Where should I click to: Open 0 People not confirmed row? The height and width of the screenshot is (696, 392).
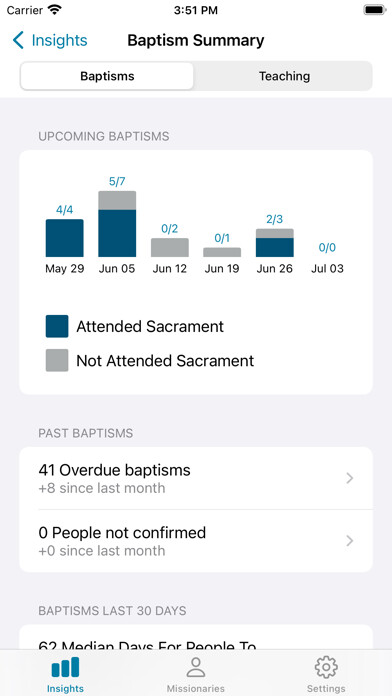click(196, 541)
